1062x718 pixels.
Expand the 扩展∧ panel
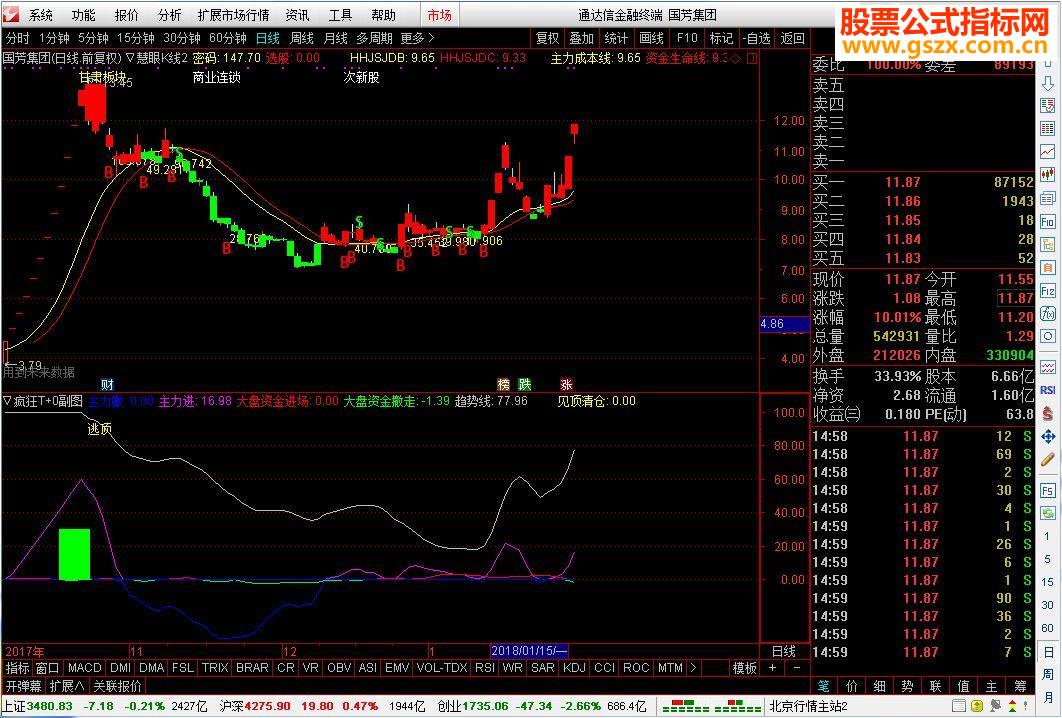point(66,687)
